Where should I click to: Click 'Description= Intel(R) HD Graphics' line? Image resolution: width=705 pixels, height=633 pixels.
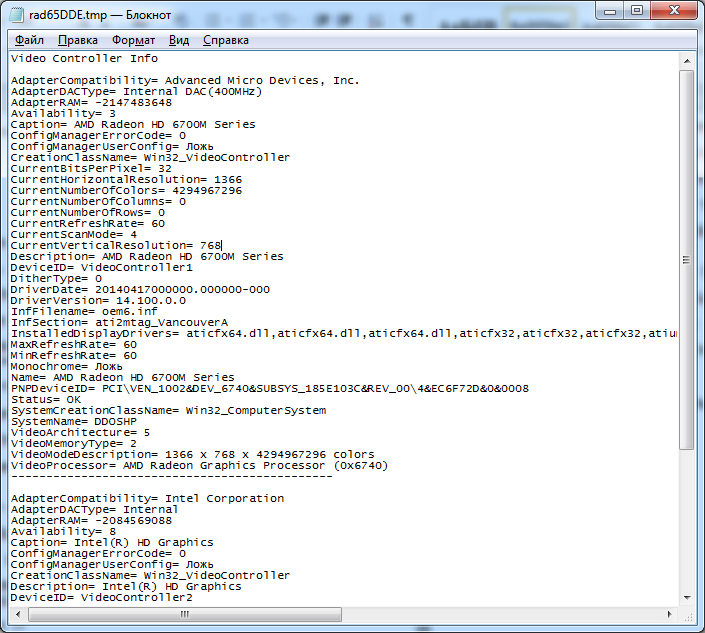(x=126, y=587)
